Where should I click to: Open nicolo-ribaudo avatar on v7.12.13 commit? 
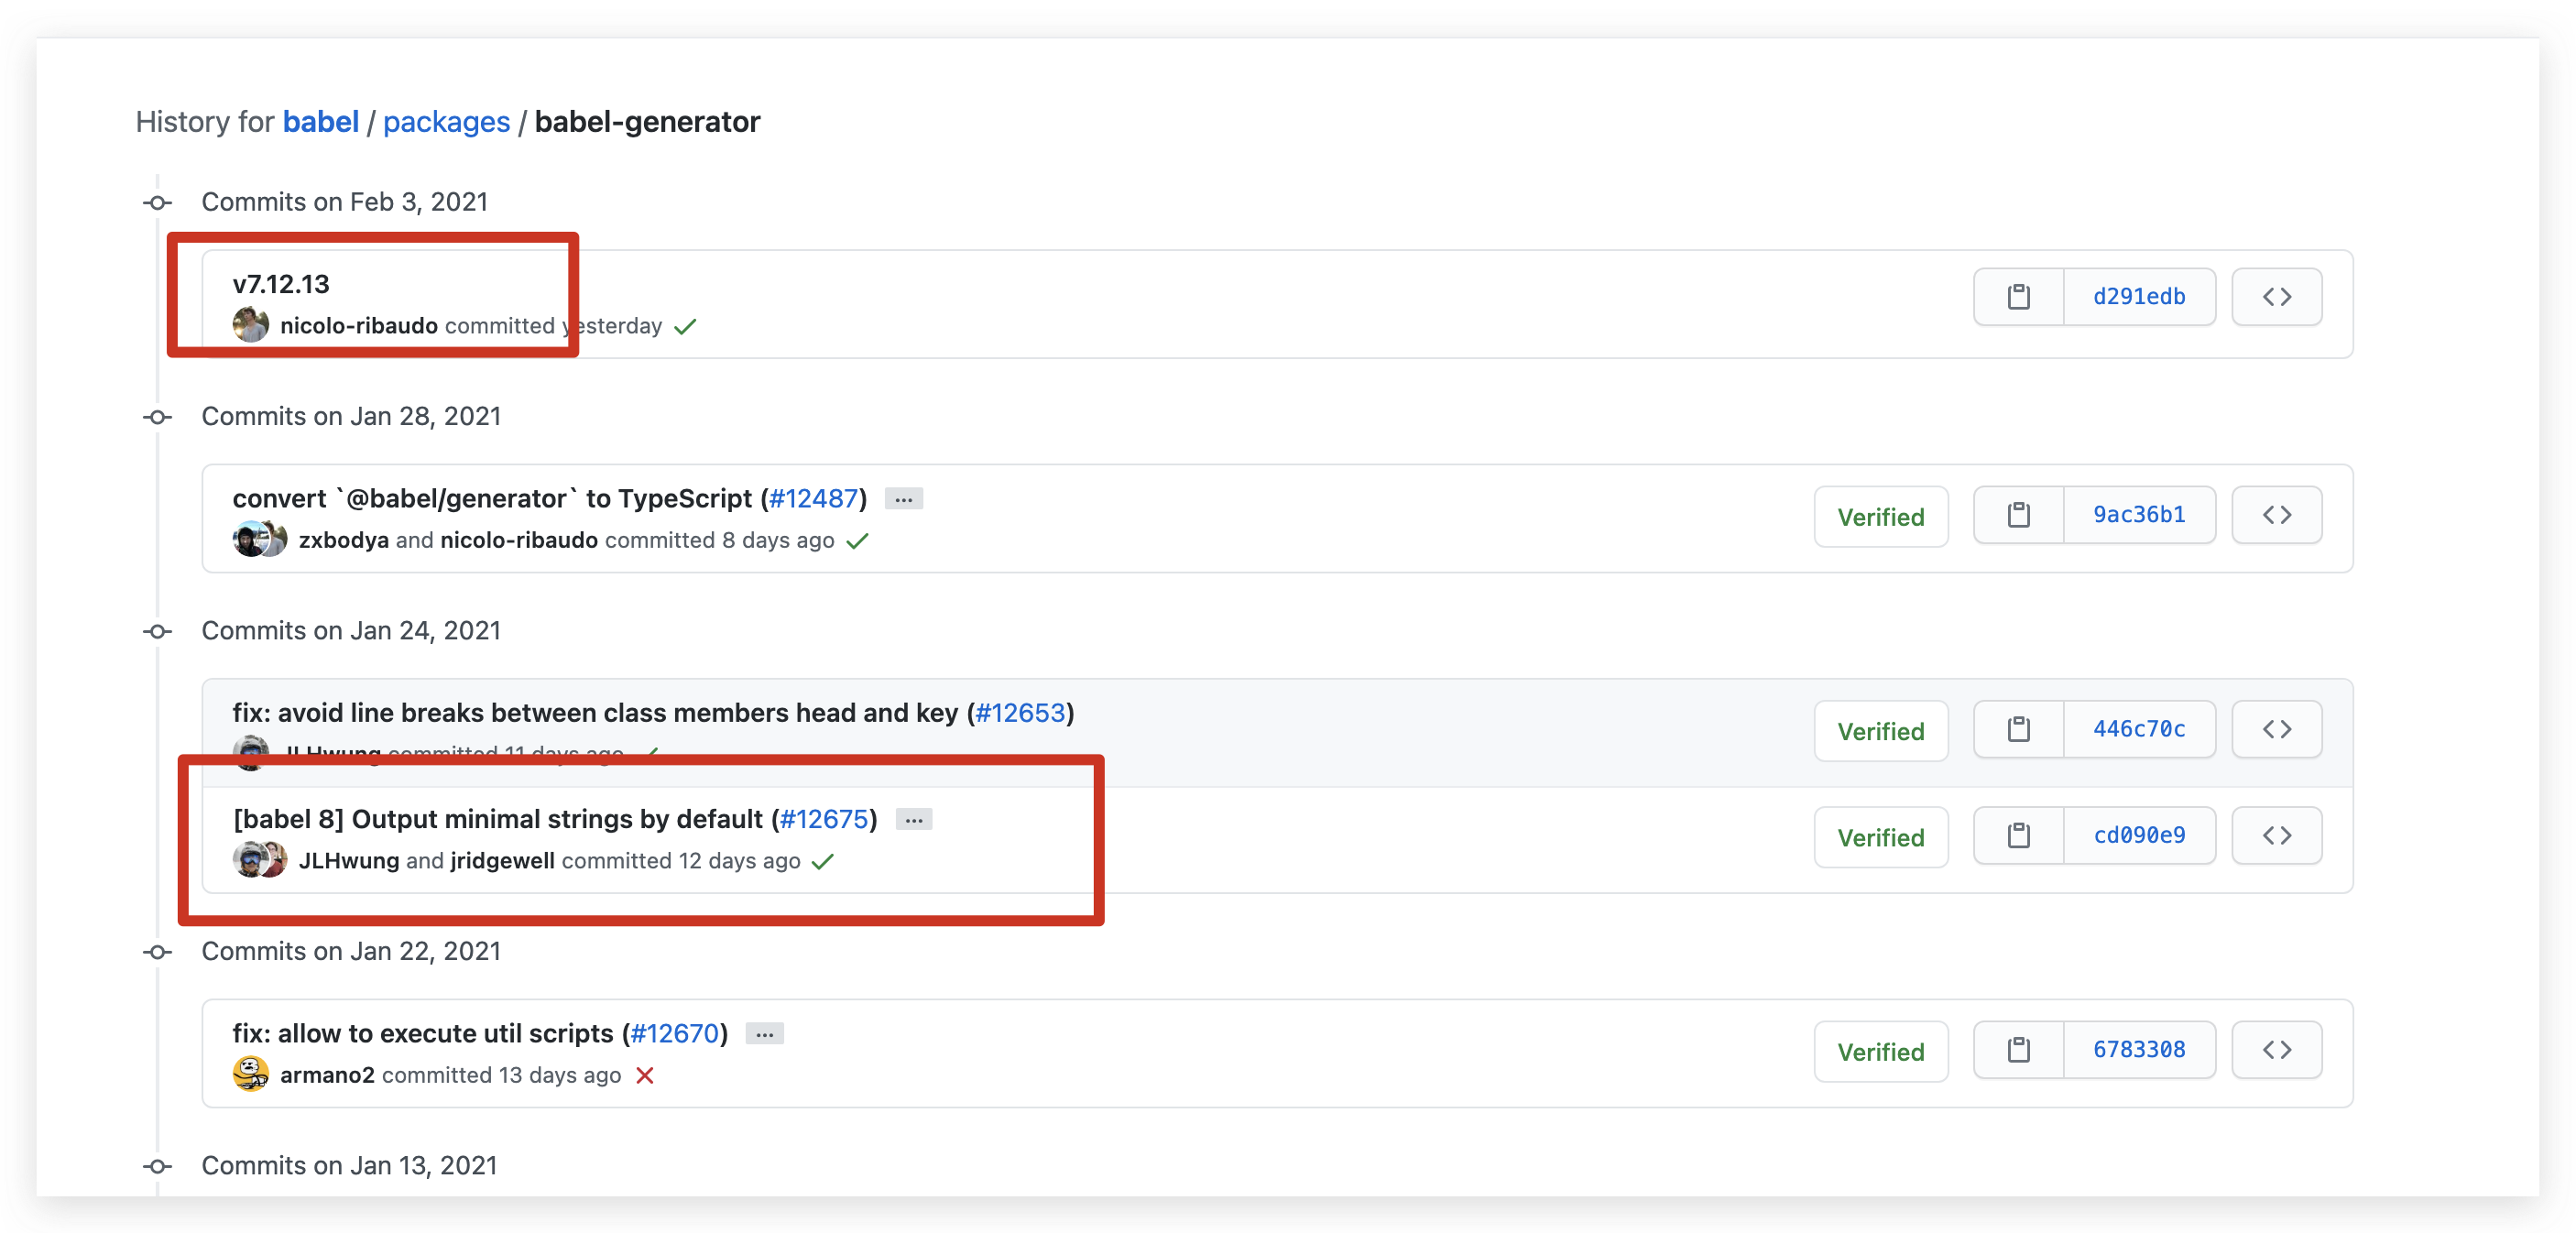(x=250, y=325)
